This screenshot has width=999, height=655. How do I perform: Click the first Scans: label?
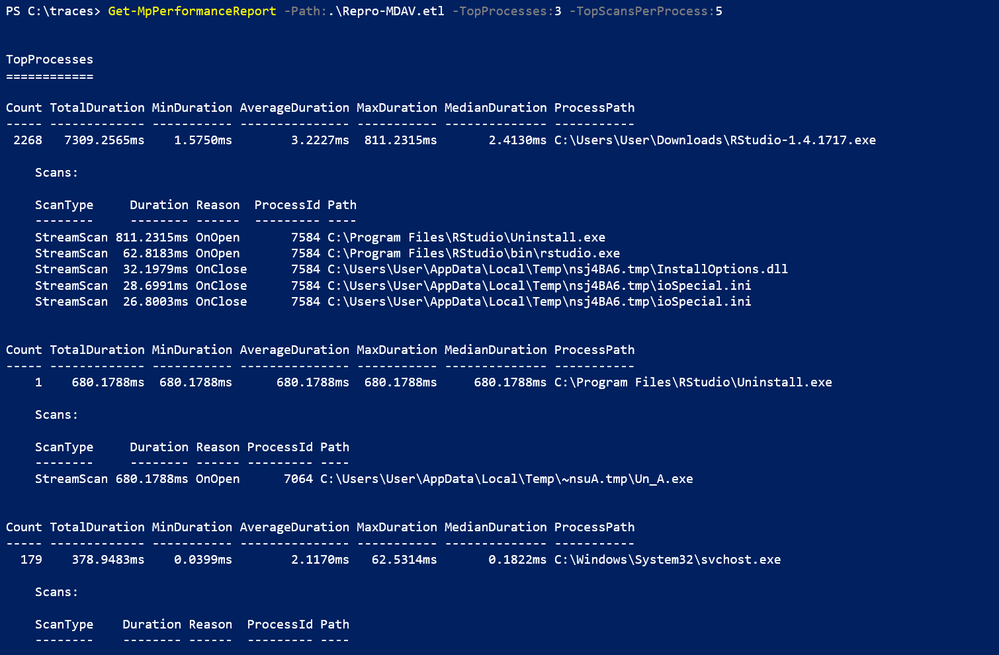click(57, 173)
